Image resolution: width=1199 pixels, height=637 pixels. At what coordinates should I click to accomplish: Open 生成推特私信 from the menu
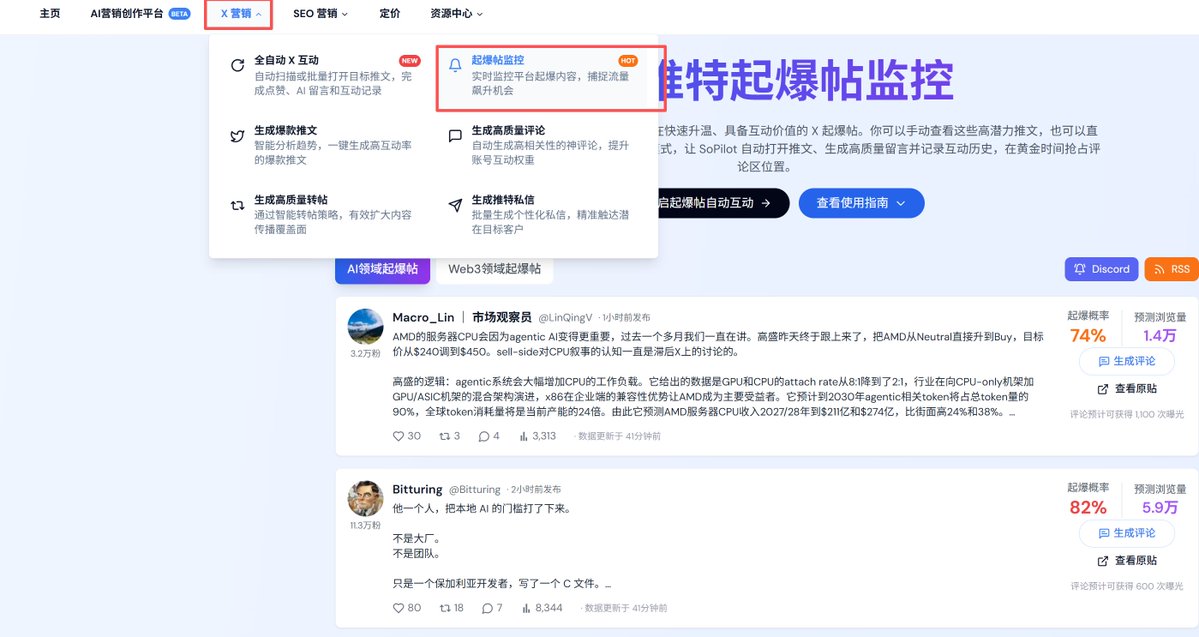[543, 214]
